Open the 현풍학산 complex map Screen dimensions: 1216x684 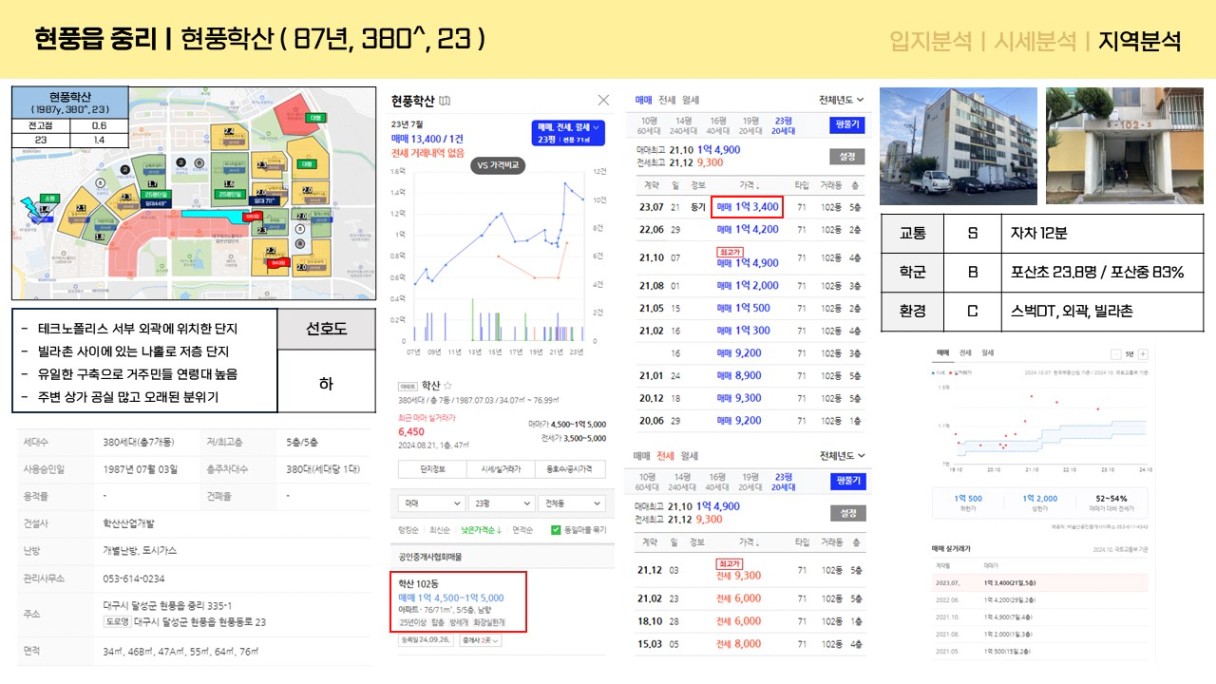click(192, 192)
